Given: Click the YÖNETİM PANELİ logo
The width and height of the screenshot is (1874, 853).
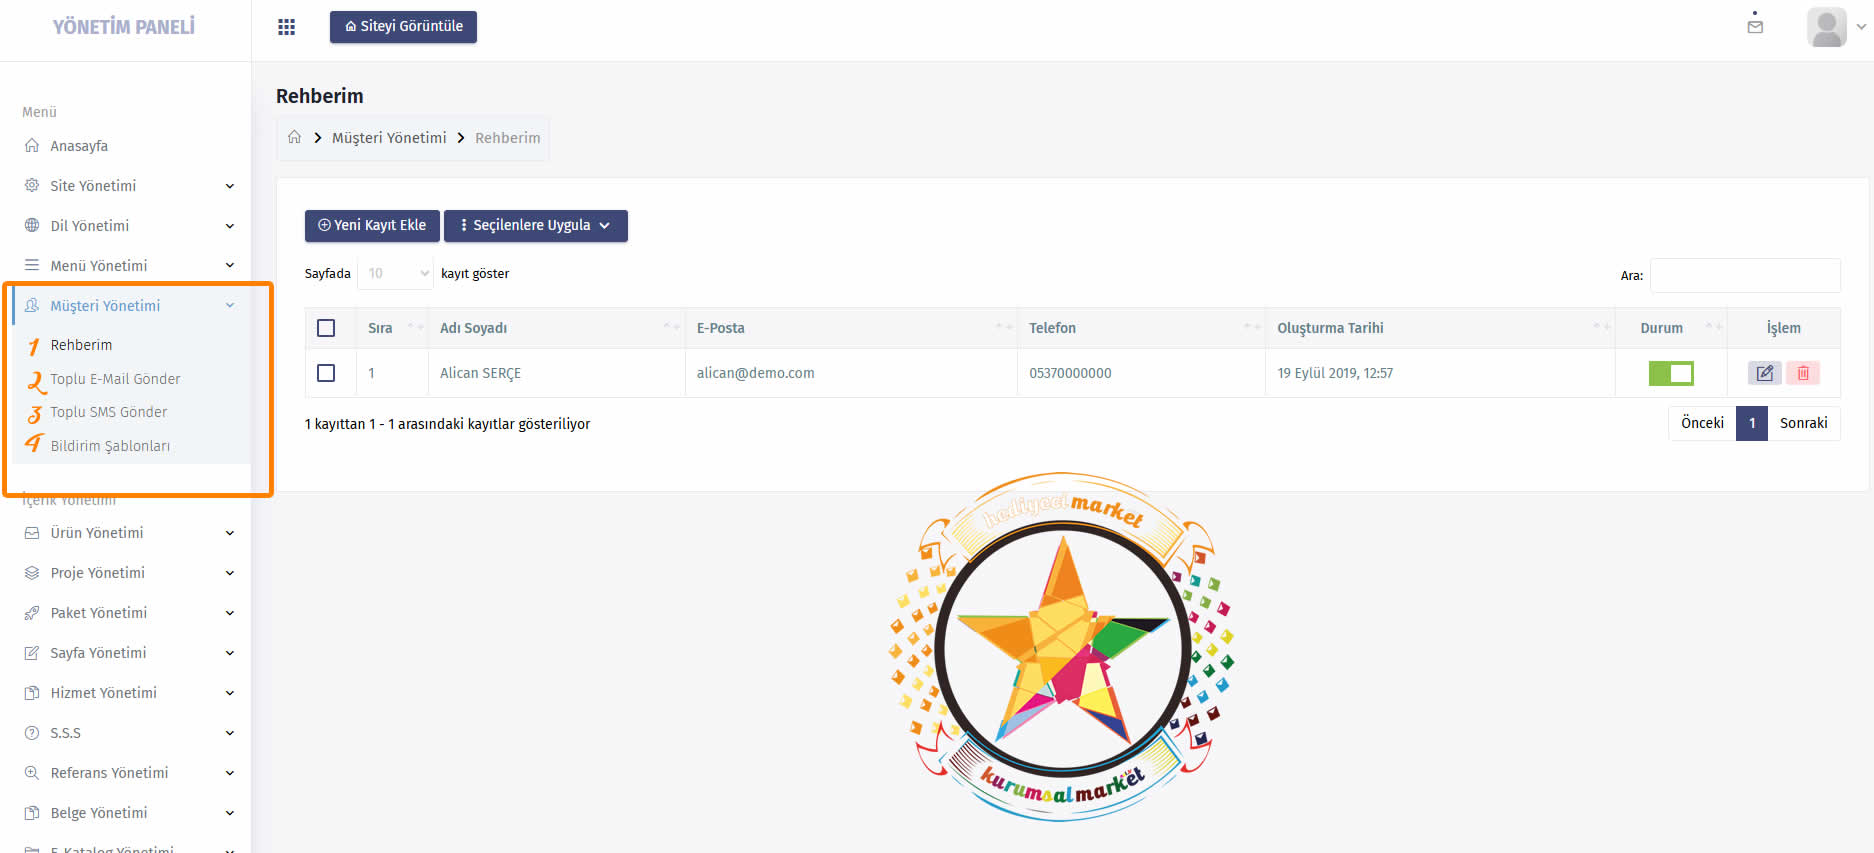Looking at the screenshot, I should tap(124, 27).
